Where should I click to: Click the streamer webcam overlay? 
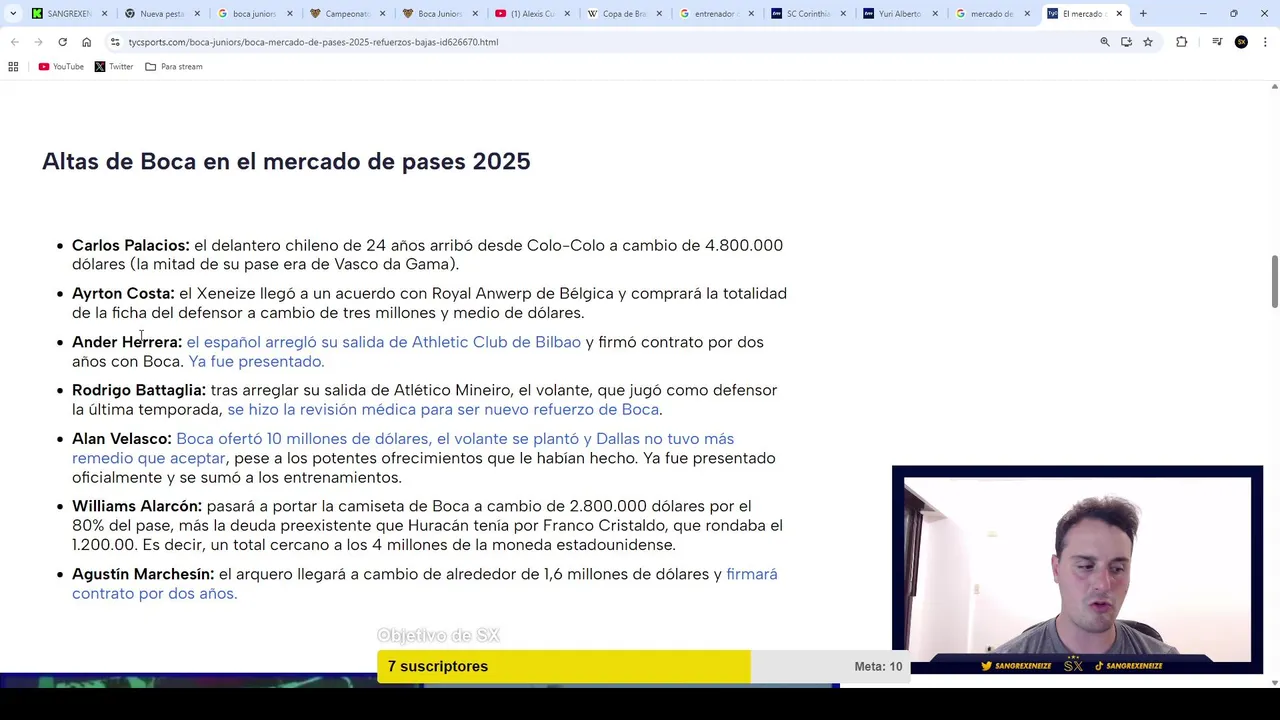[1077, 570]
